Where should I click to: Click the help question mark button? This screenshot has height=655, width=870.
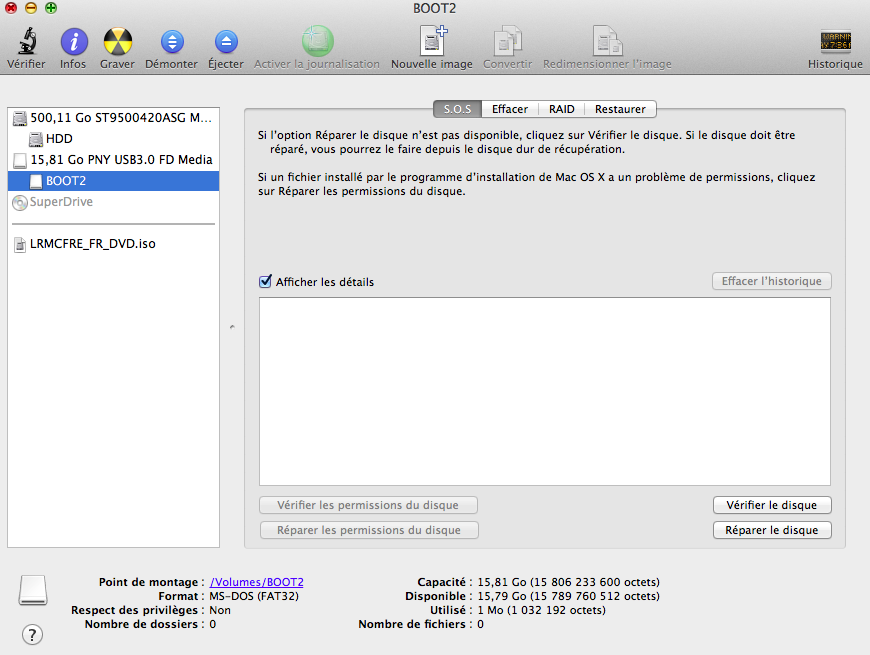click(32, 634)
